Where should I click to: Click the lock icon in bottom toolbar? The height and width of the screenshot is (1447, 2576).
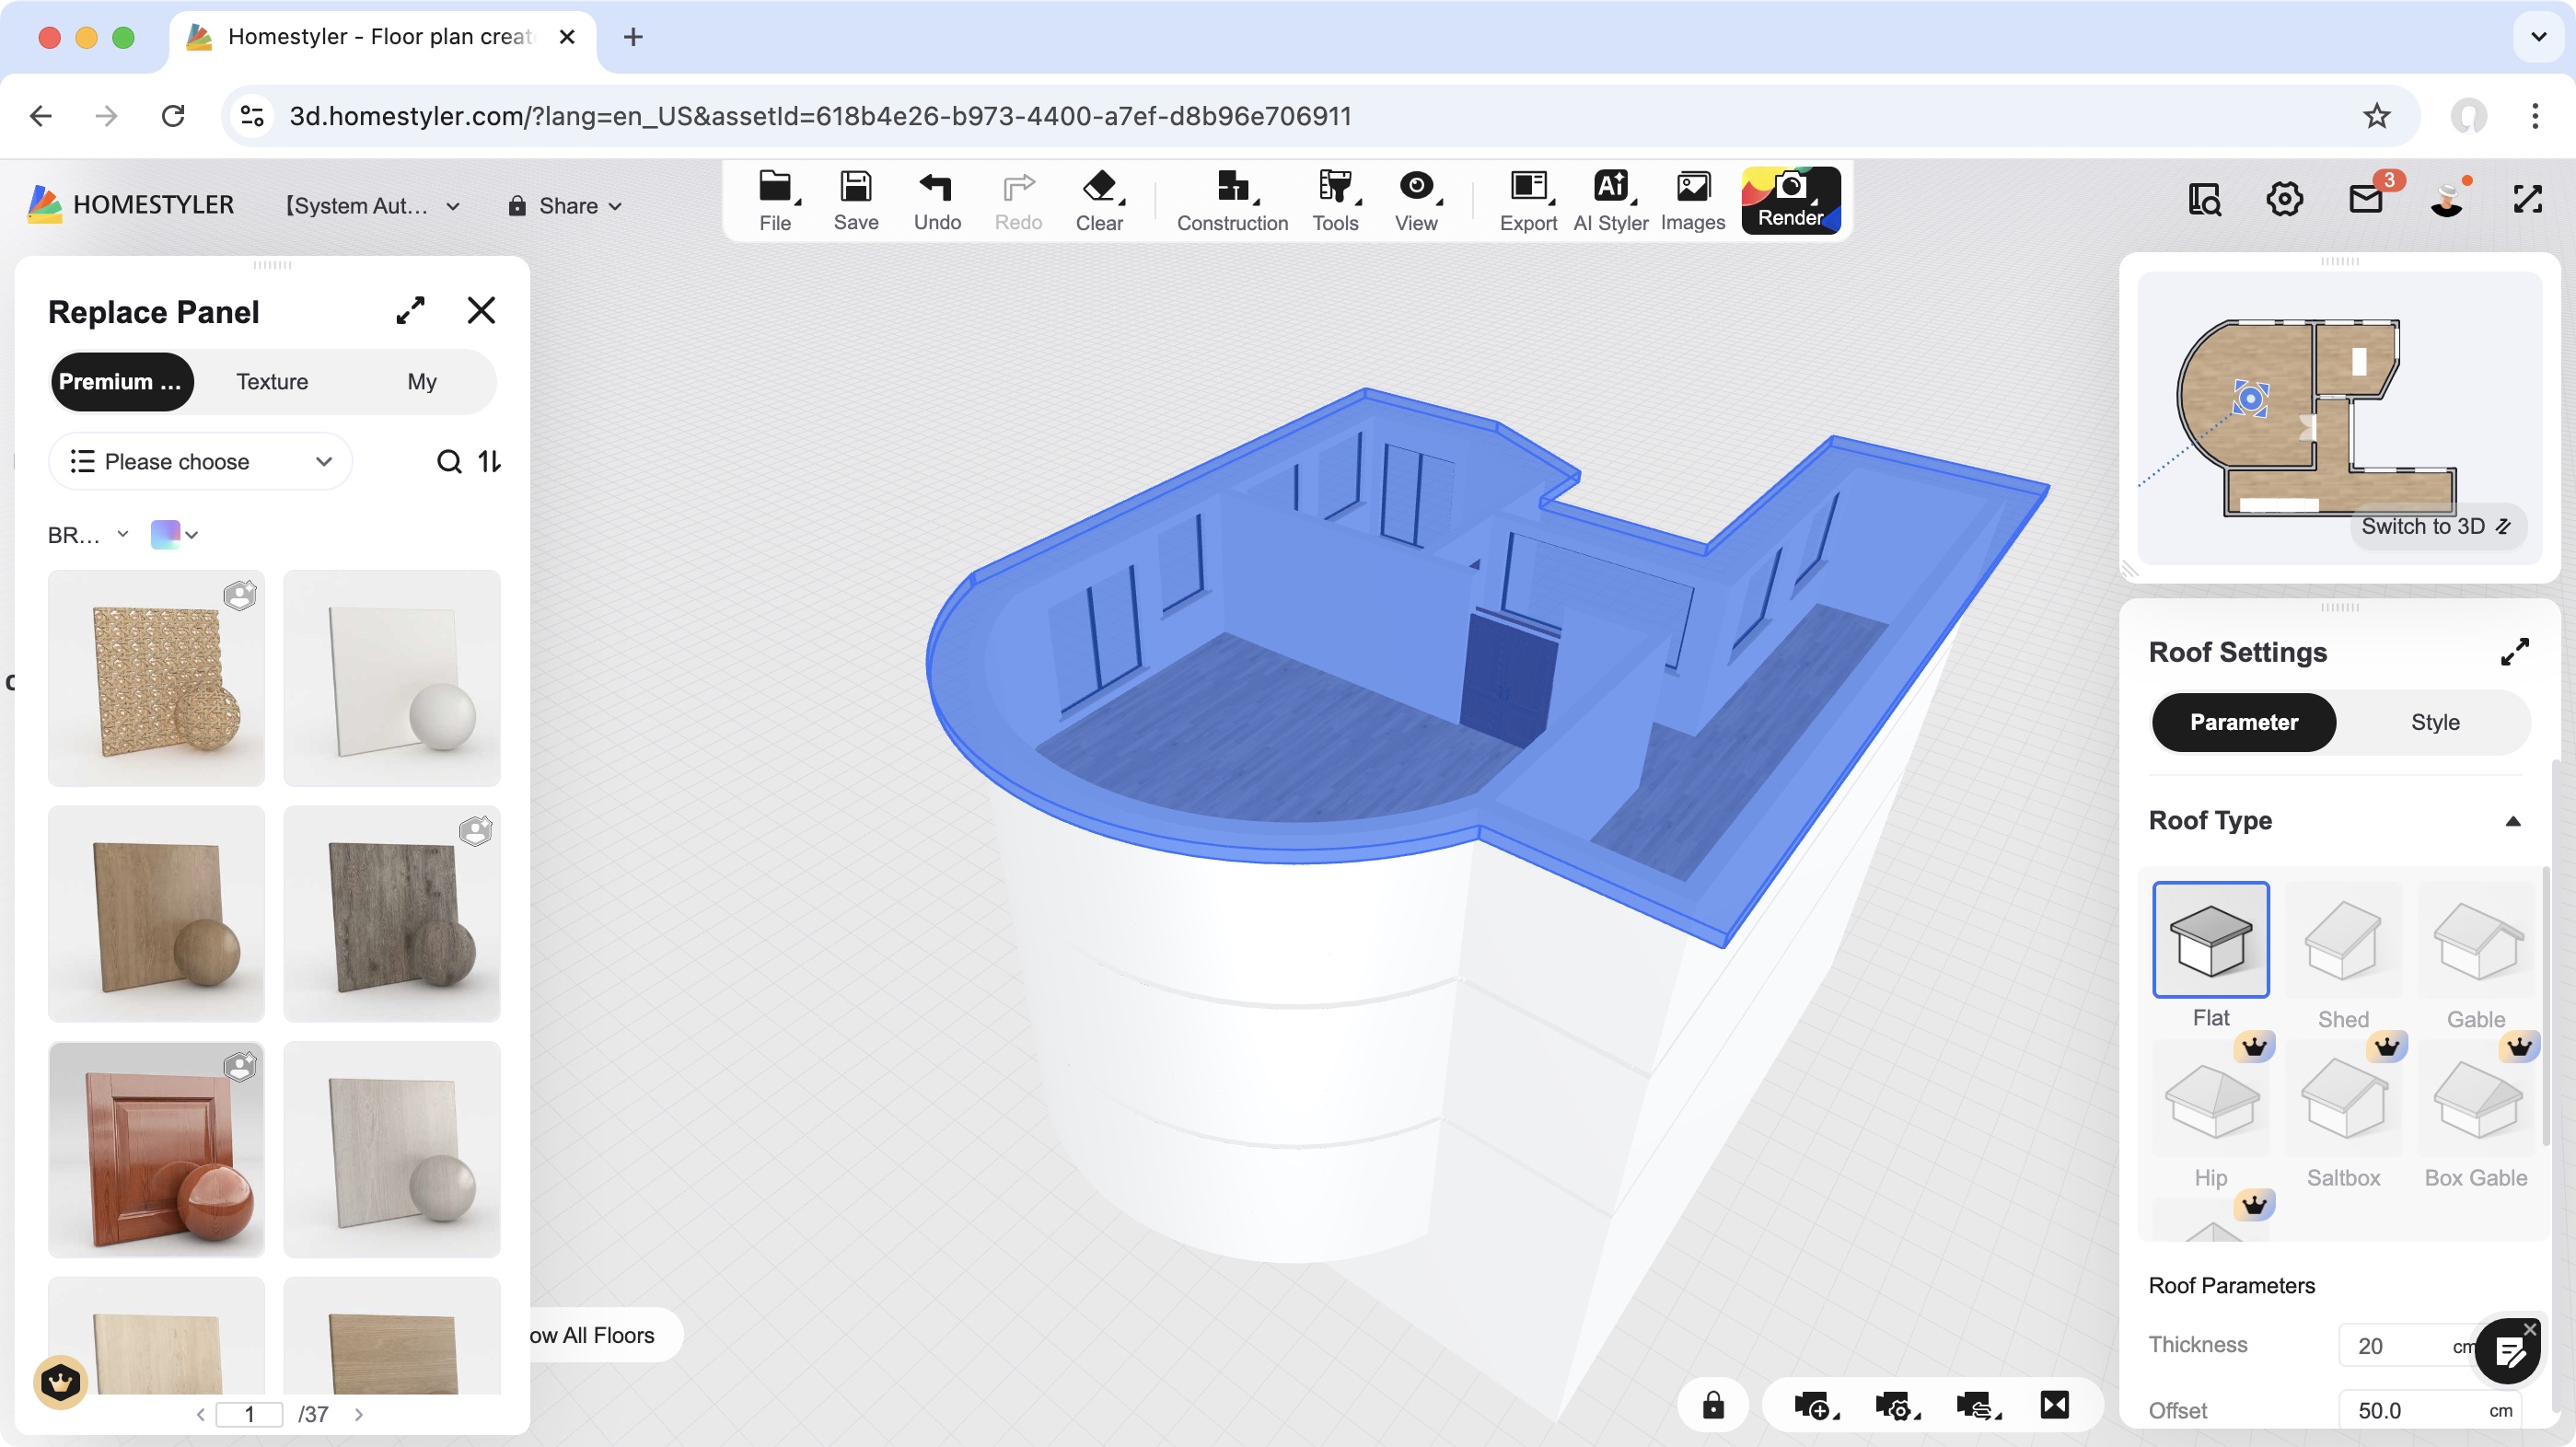[x=1713, y=1405]
